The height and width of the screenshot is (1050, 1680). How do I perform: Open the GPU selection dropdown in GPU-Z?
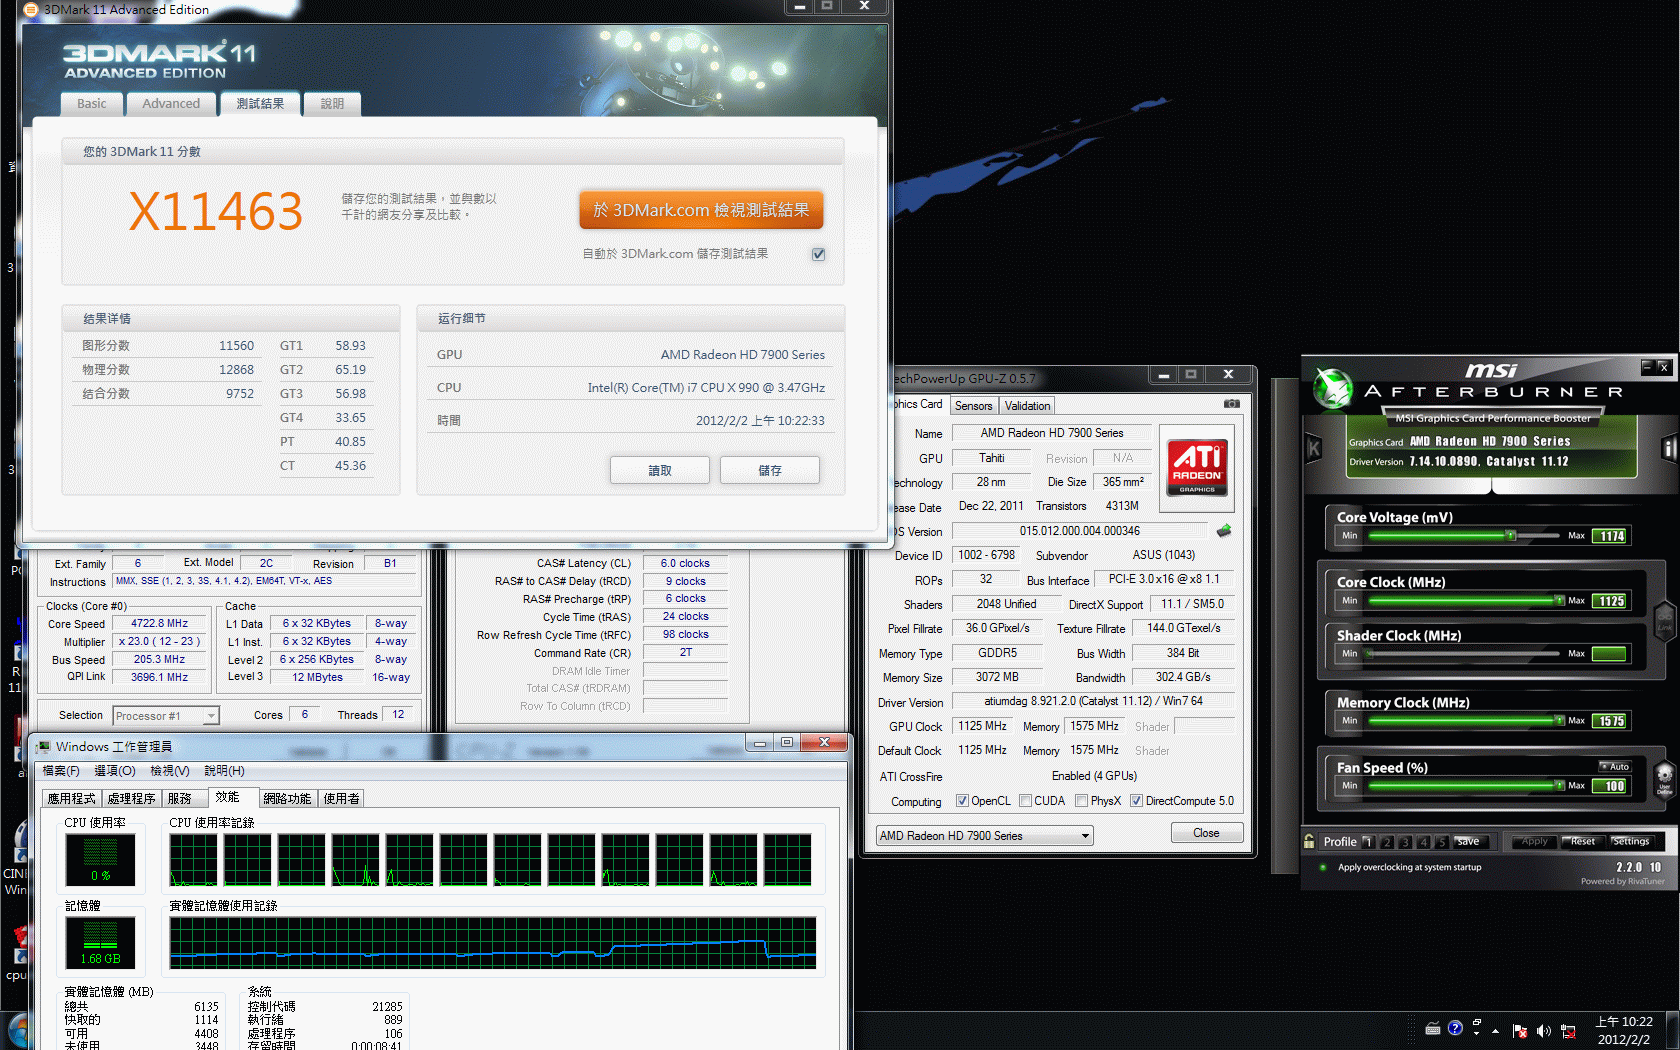[984, 836]
